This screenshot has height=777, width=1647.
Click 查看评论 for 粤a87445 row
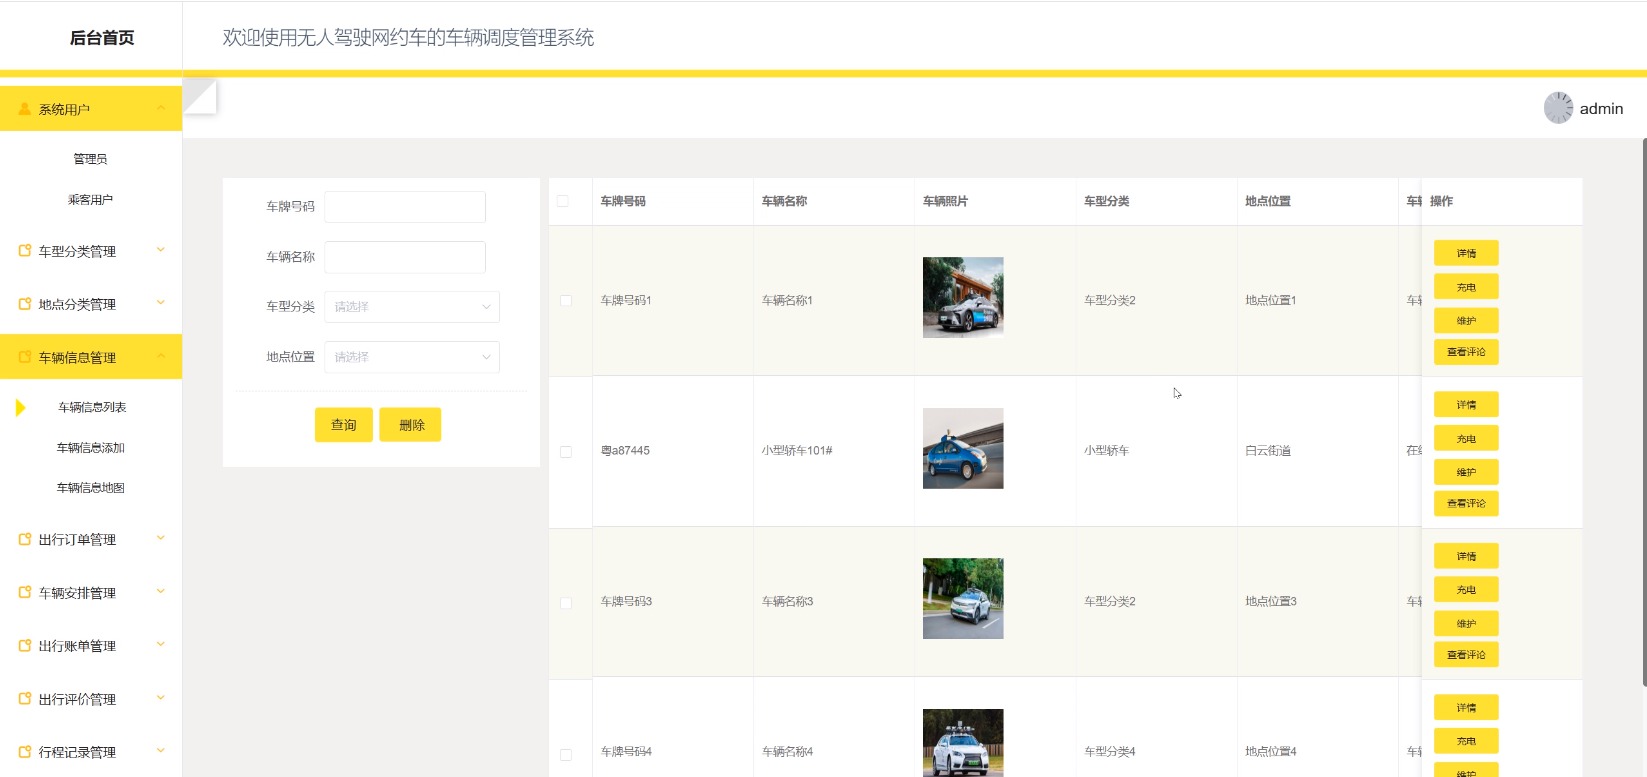(1466, 504)
